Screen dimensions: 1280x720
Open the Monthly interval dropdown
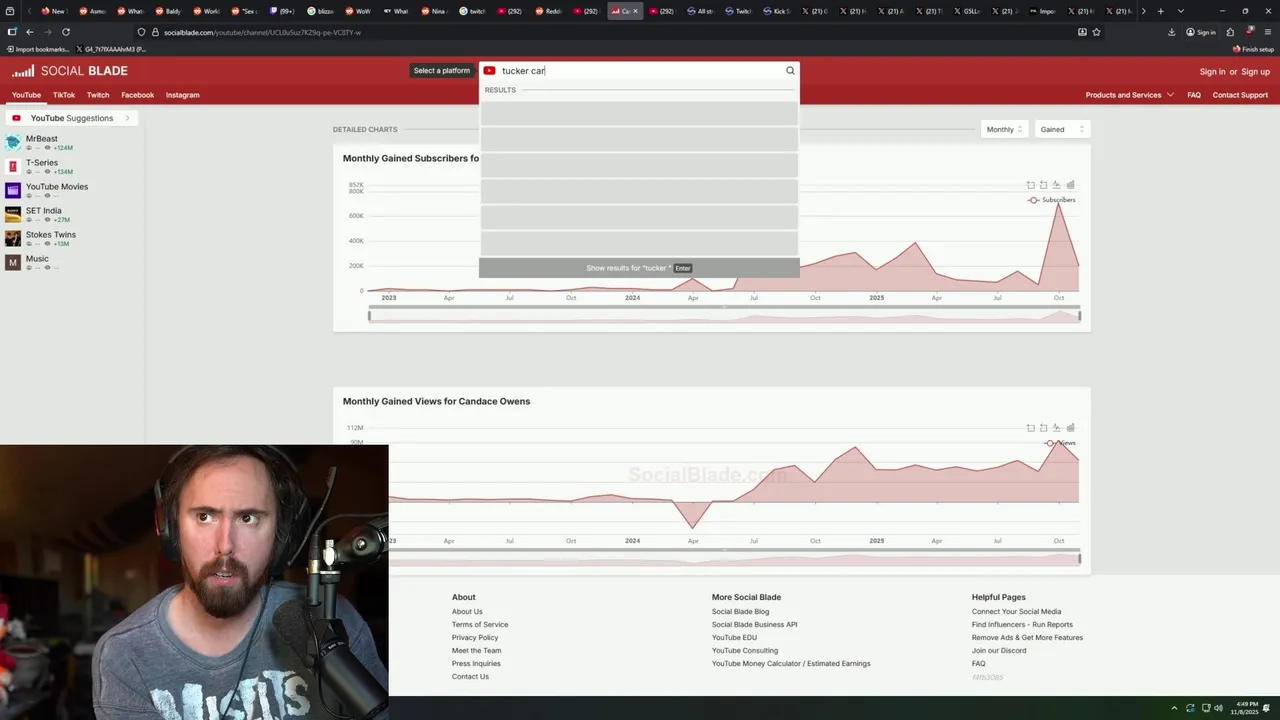click(1004, 129)
